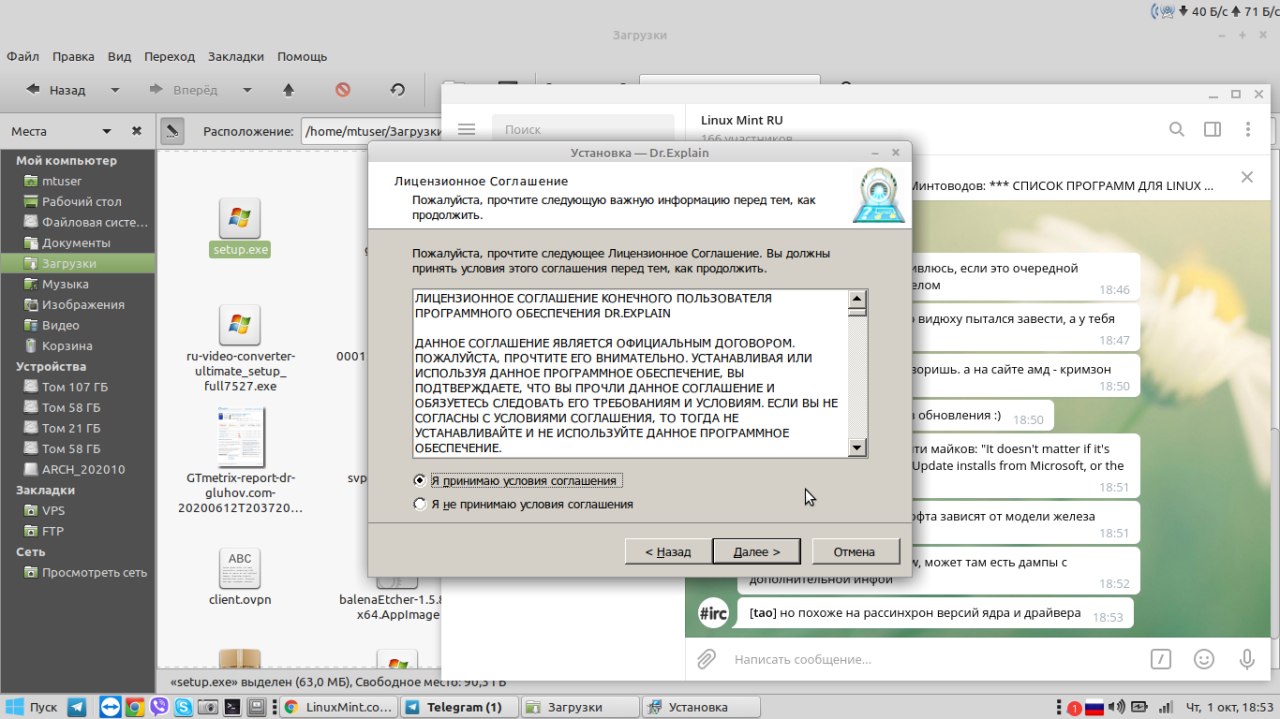Open the Telegram emoji picker
This screenshot has height=719, width=1280.
pos(1204,659)
